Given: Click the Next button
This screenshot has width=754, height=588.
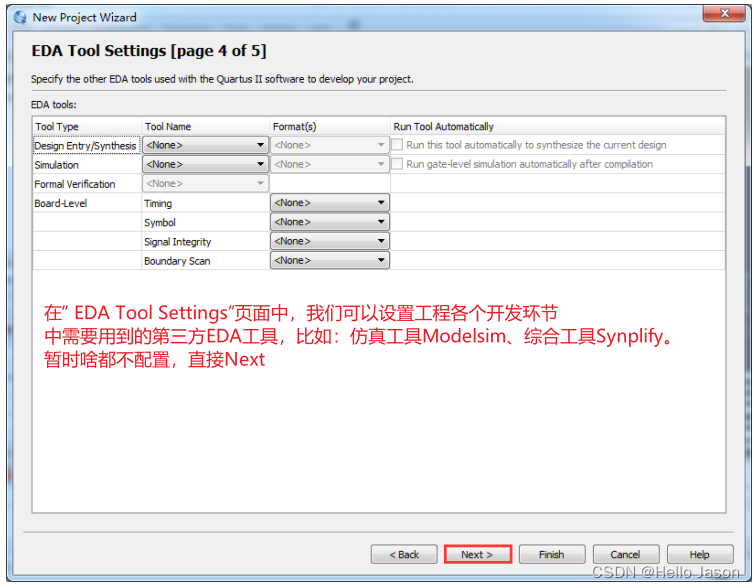Looking at the screenshot, I should pyautogui.click(x=478, y=554).
